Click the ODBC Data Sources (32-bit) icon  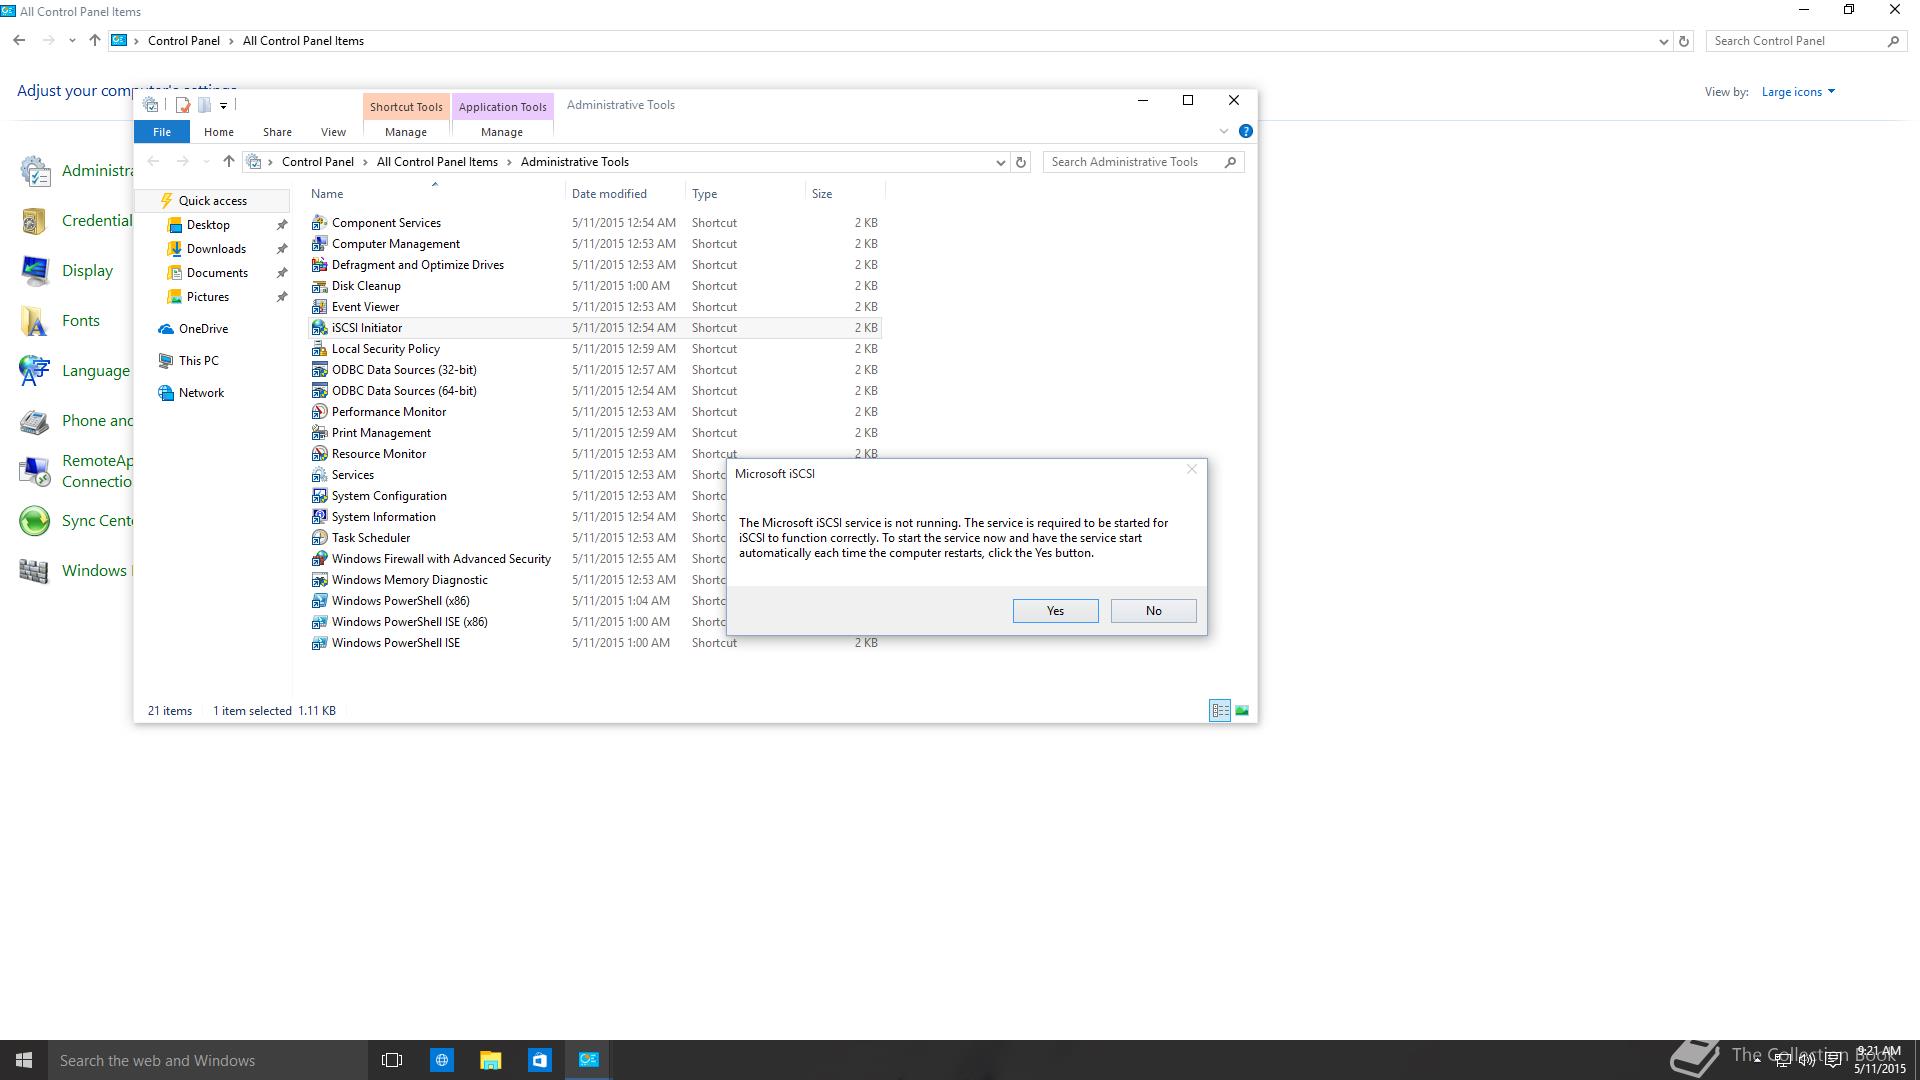[319, 370]
